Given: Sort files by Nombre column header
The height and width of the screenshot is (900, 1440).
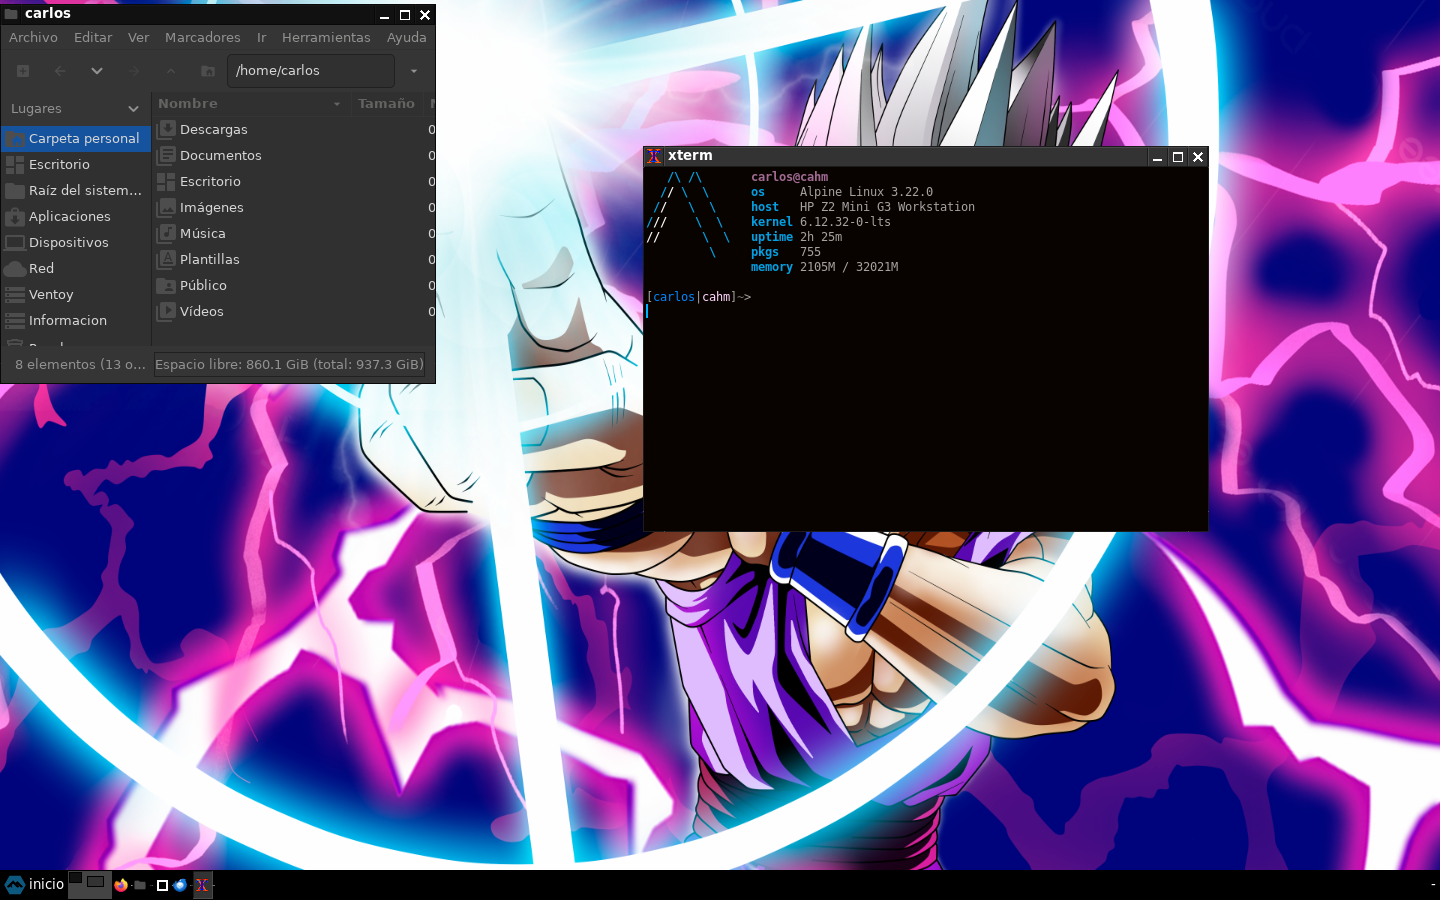Looking at the screenshot, I should 188,104.
